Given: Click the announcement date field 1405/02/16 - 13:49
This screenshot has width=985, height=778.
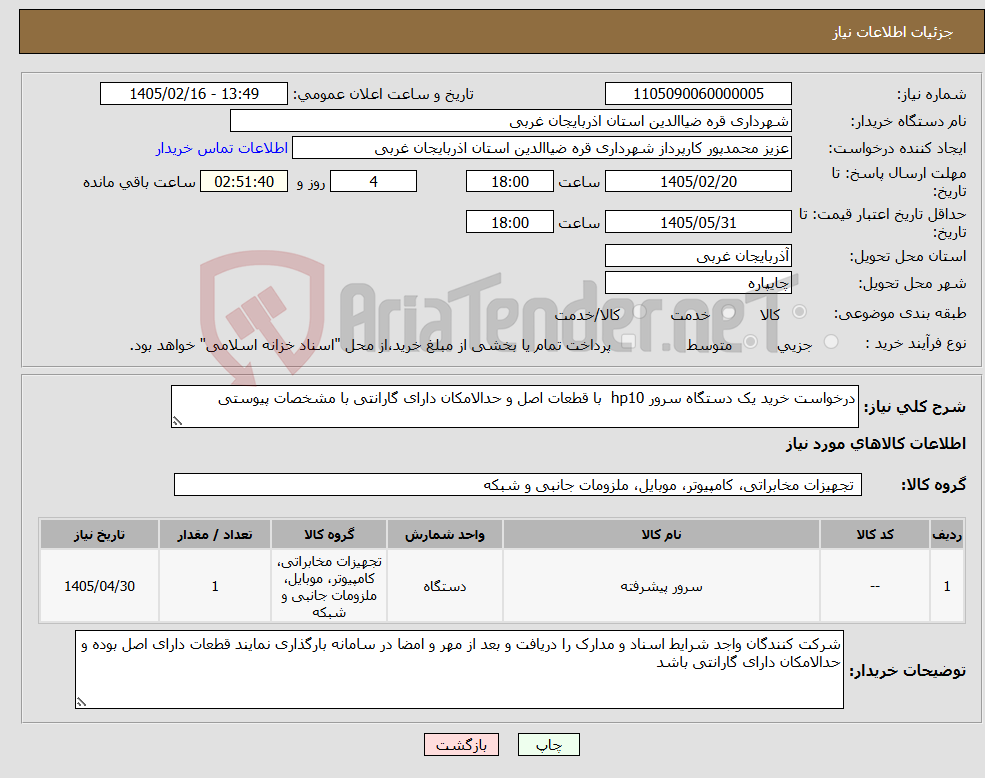Looking at the screenshot, I should (x=193, y=94).
